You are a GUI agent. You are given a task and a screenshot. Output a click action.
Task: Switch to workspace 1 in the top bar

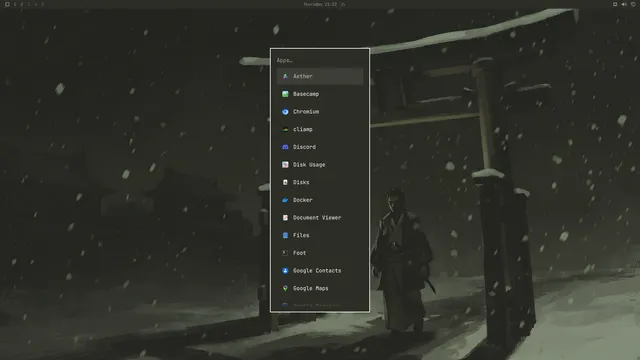(x=15, y=4)
